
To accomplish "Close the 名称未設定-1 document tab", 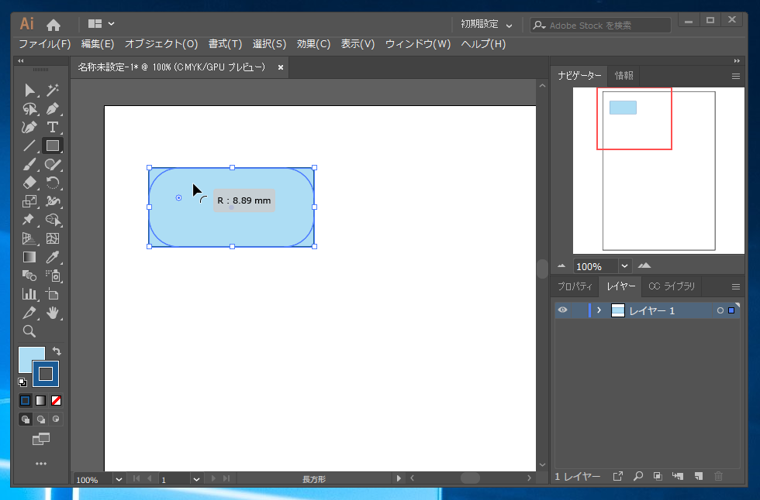I will (281, 68).
